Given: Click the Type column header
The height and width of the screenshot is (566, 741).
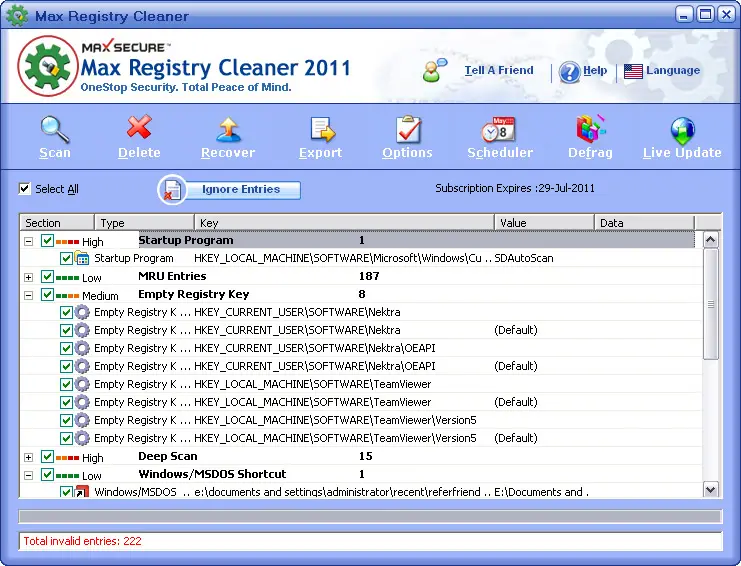Looking at the screenshot, I should 145,223.
